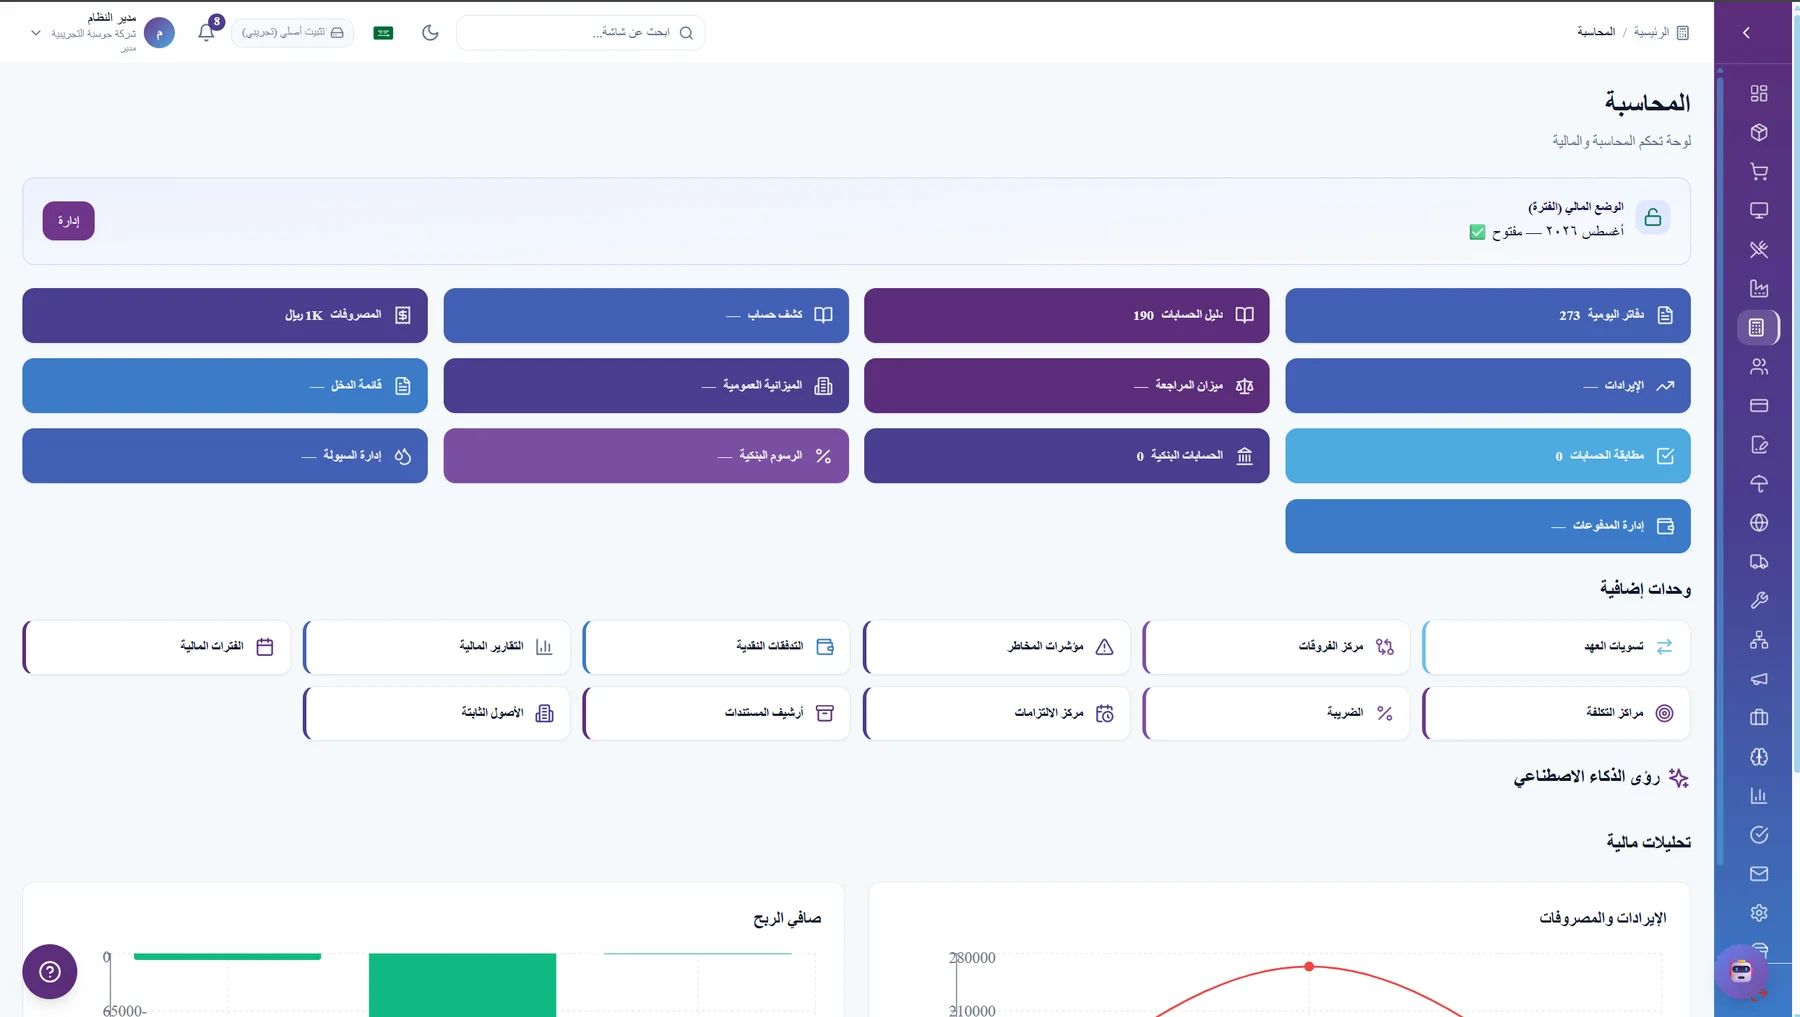Open the circled checkmark icon in the sidebar
Screen dimensions: 1800x1017
click(x=1759, y=834)
